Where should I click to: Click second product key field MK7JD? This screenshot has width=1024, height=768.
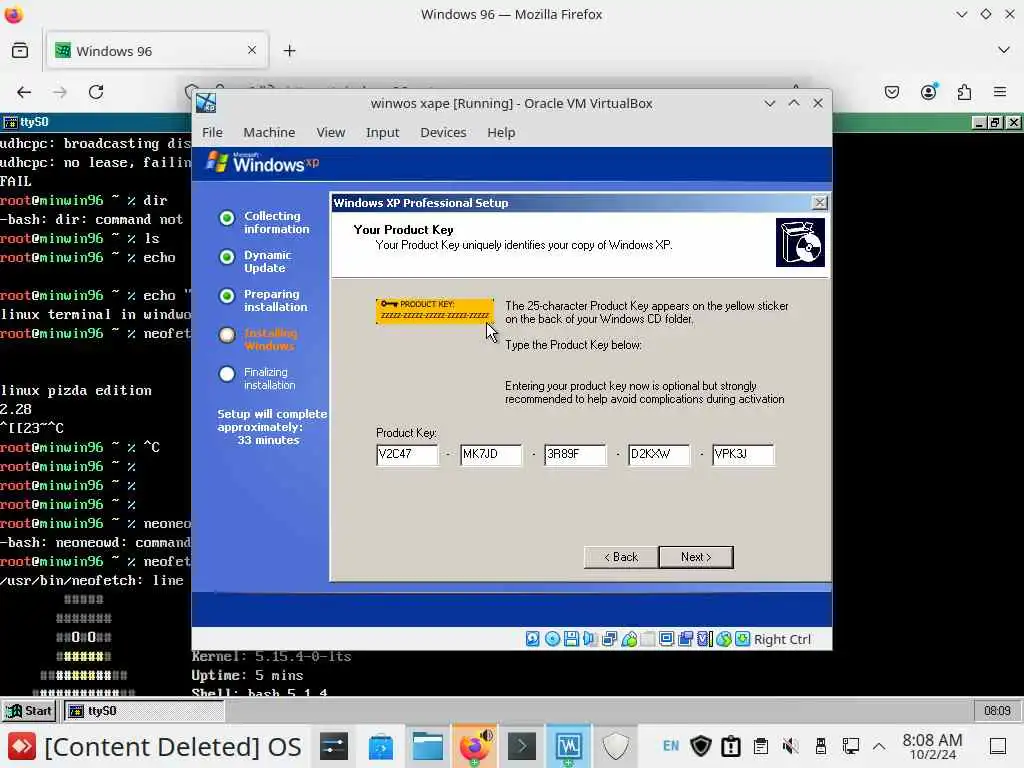coord(491,454)
